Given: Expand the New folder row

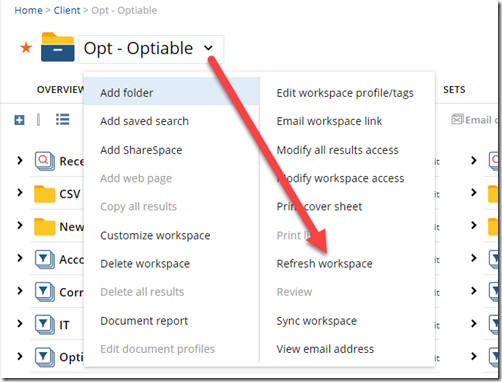Looking at the screenshot, I should pyautogui.click(x=20, y=225).
